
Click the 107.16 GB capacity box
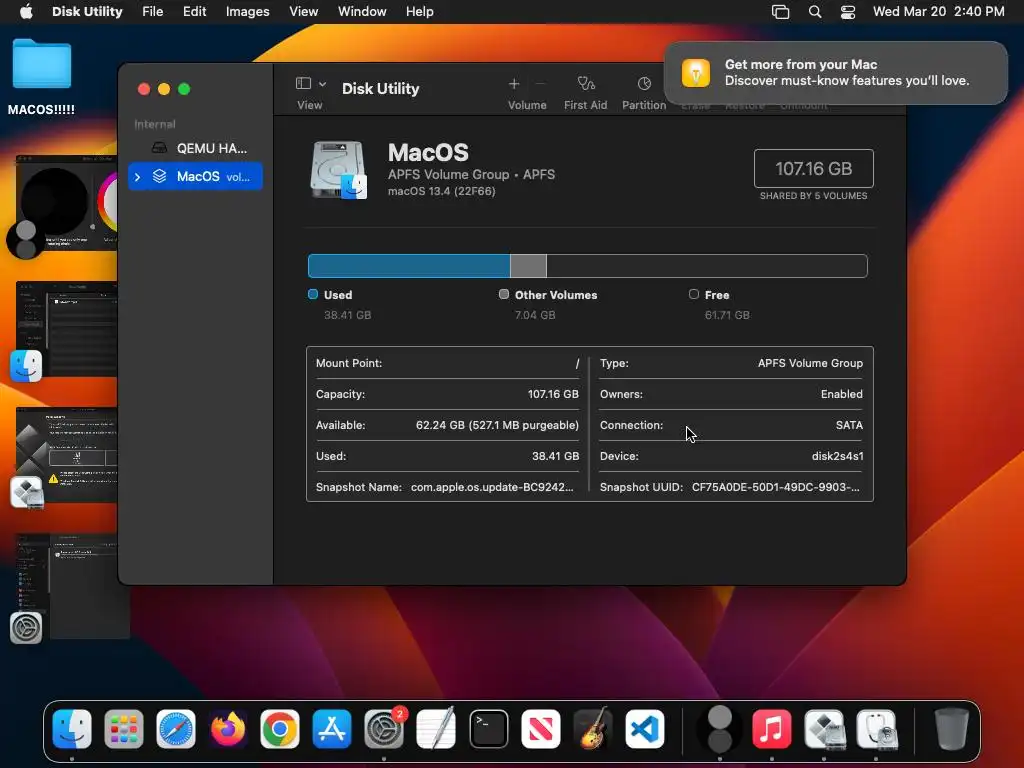[x=813, y=168]
